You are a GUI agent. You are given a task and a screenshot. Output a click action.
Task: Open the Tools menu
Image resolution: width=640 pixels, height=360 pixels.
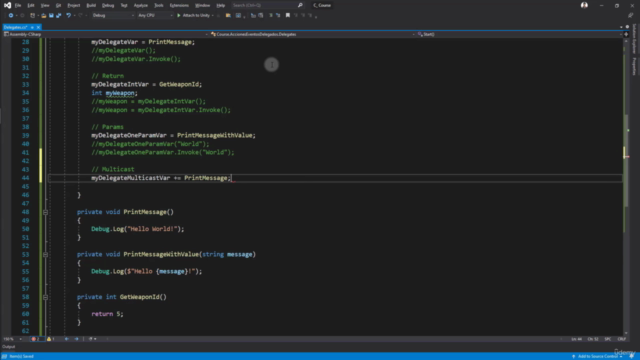pos(159,5)
